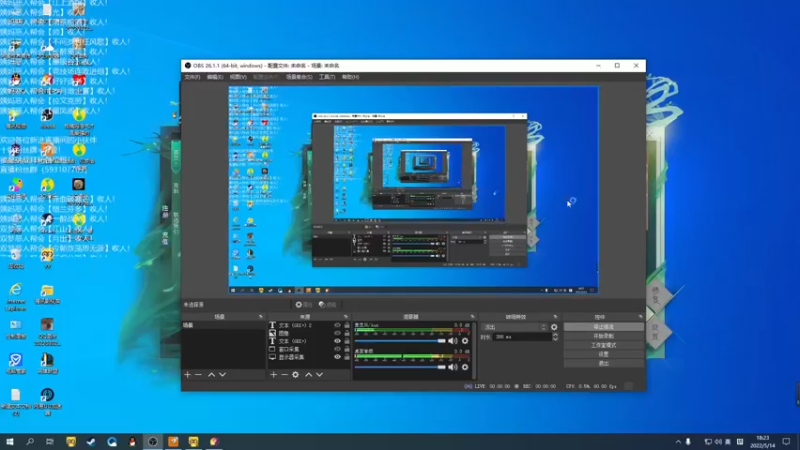
Task: Open the Help menu in OBS
Action: pos(351,77)
